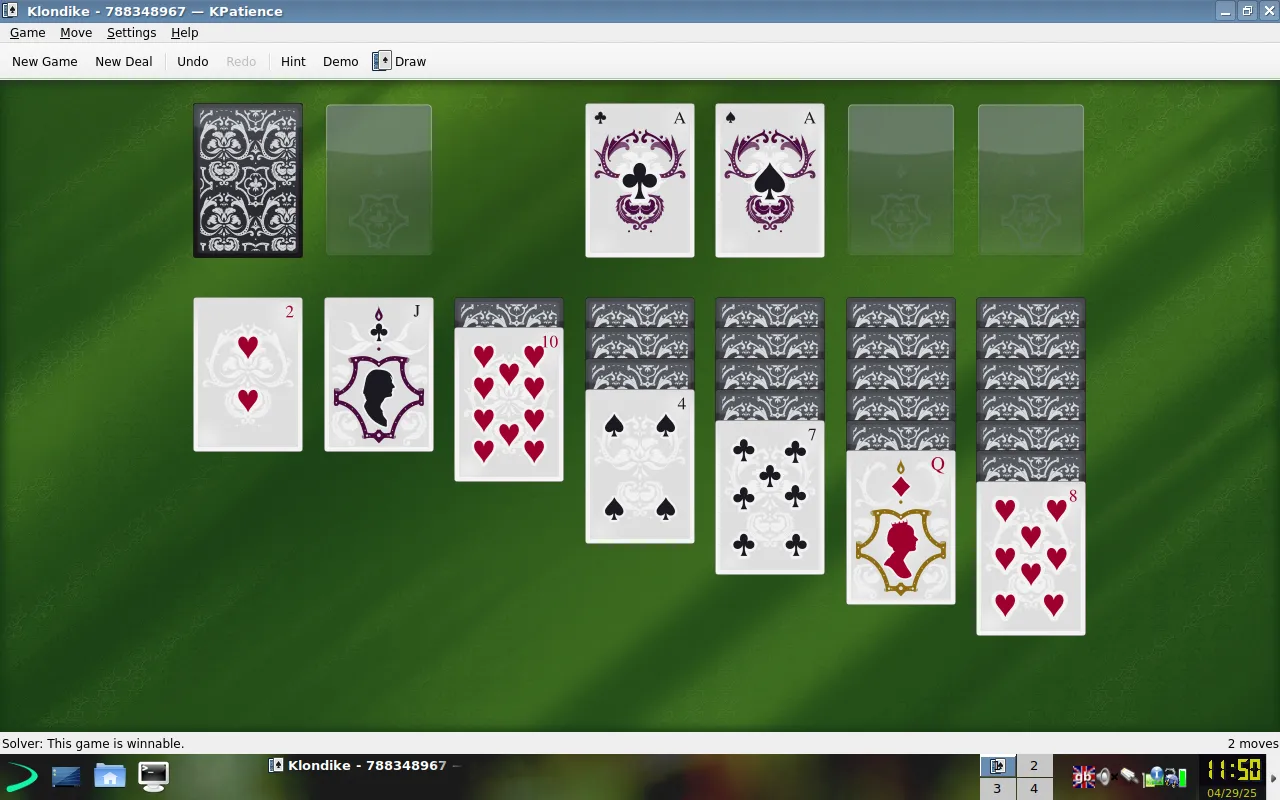This screenshot has height=800, width=1280.
Task: Click the face-down stock pile
Action: [248, 181]
